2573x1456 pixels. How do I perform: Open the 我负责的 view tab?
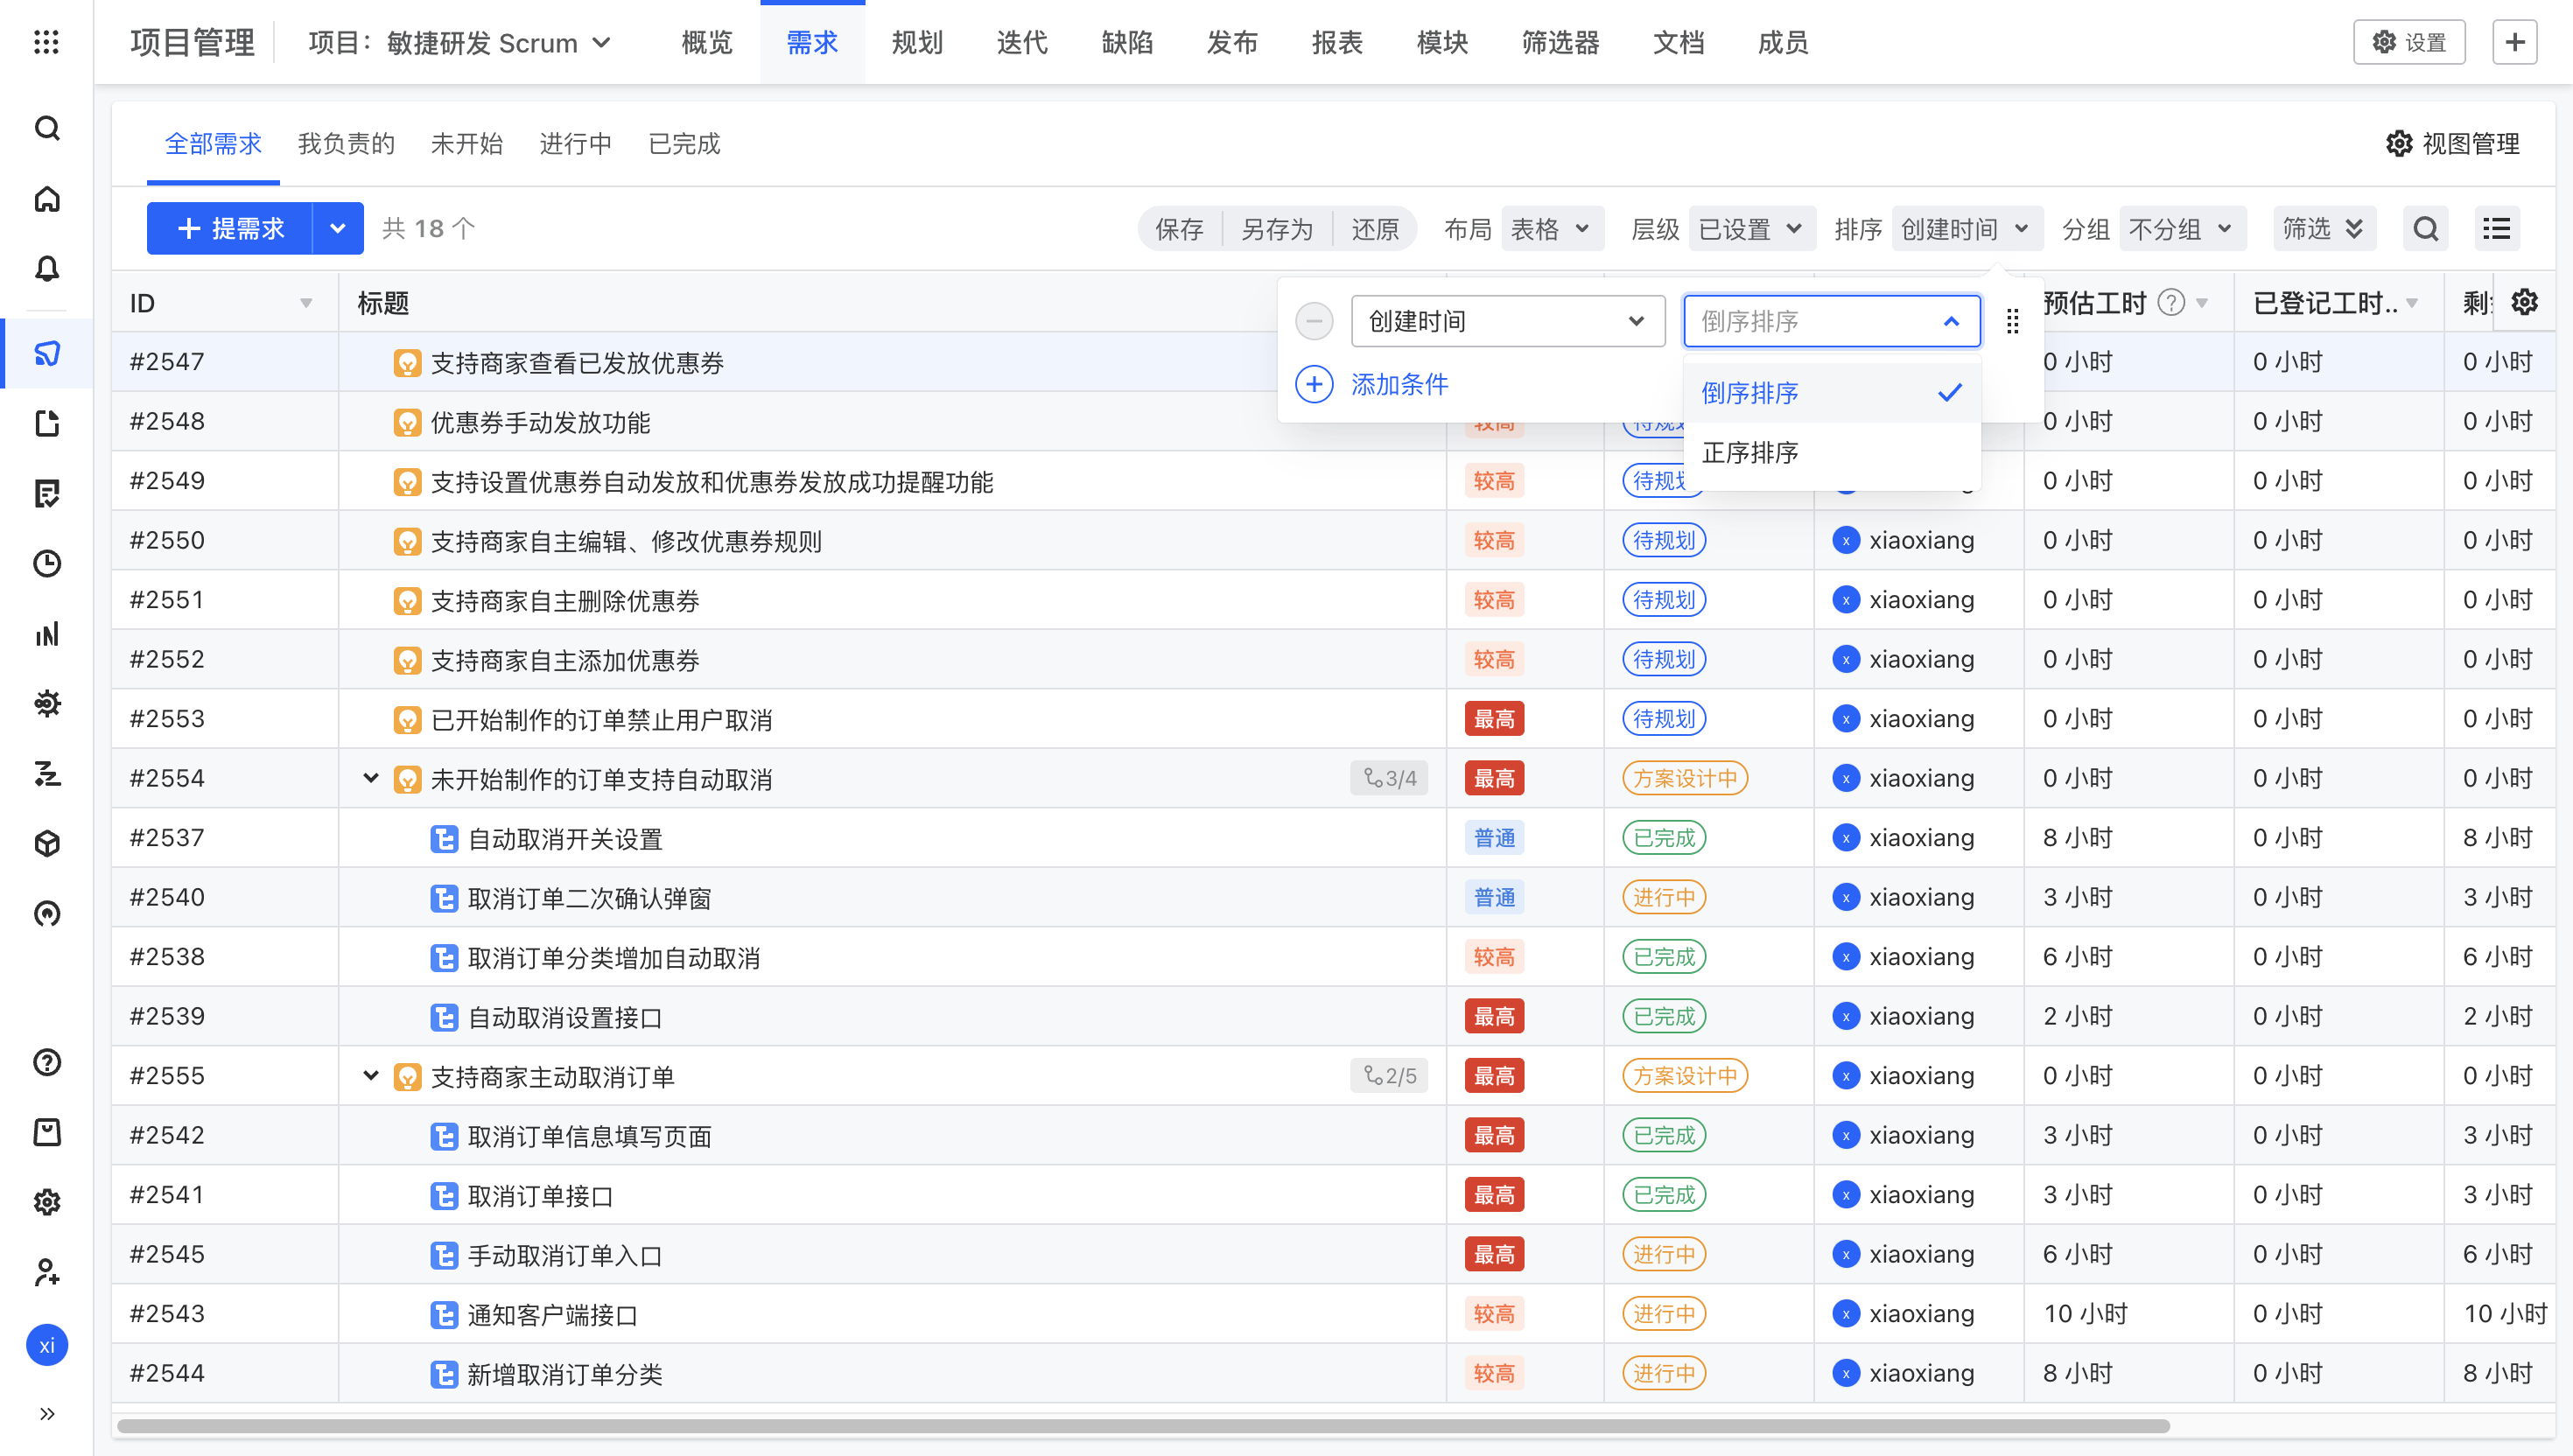(x=346, y=144)
